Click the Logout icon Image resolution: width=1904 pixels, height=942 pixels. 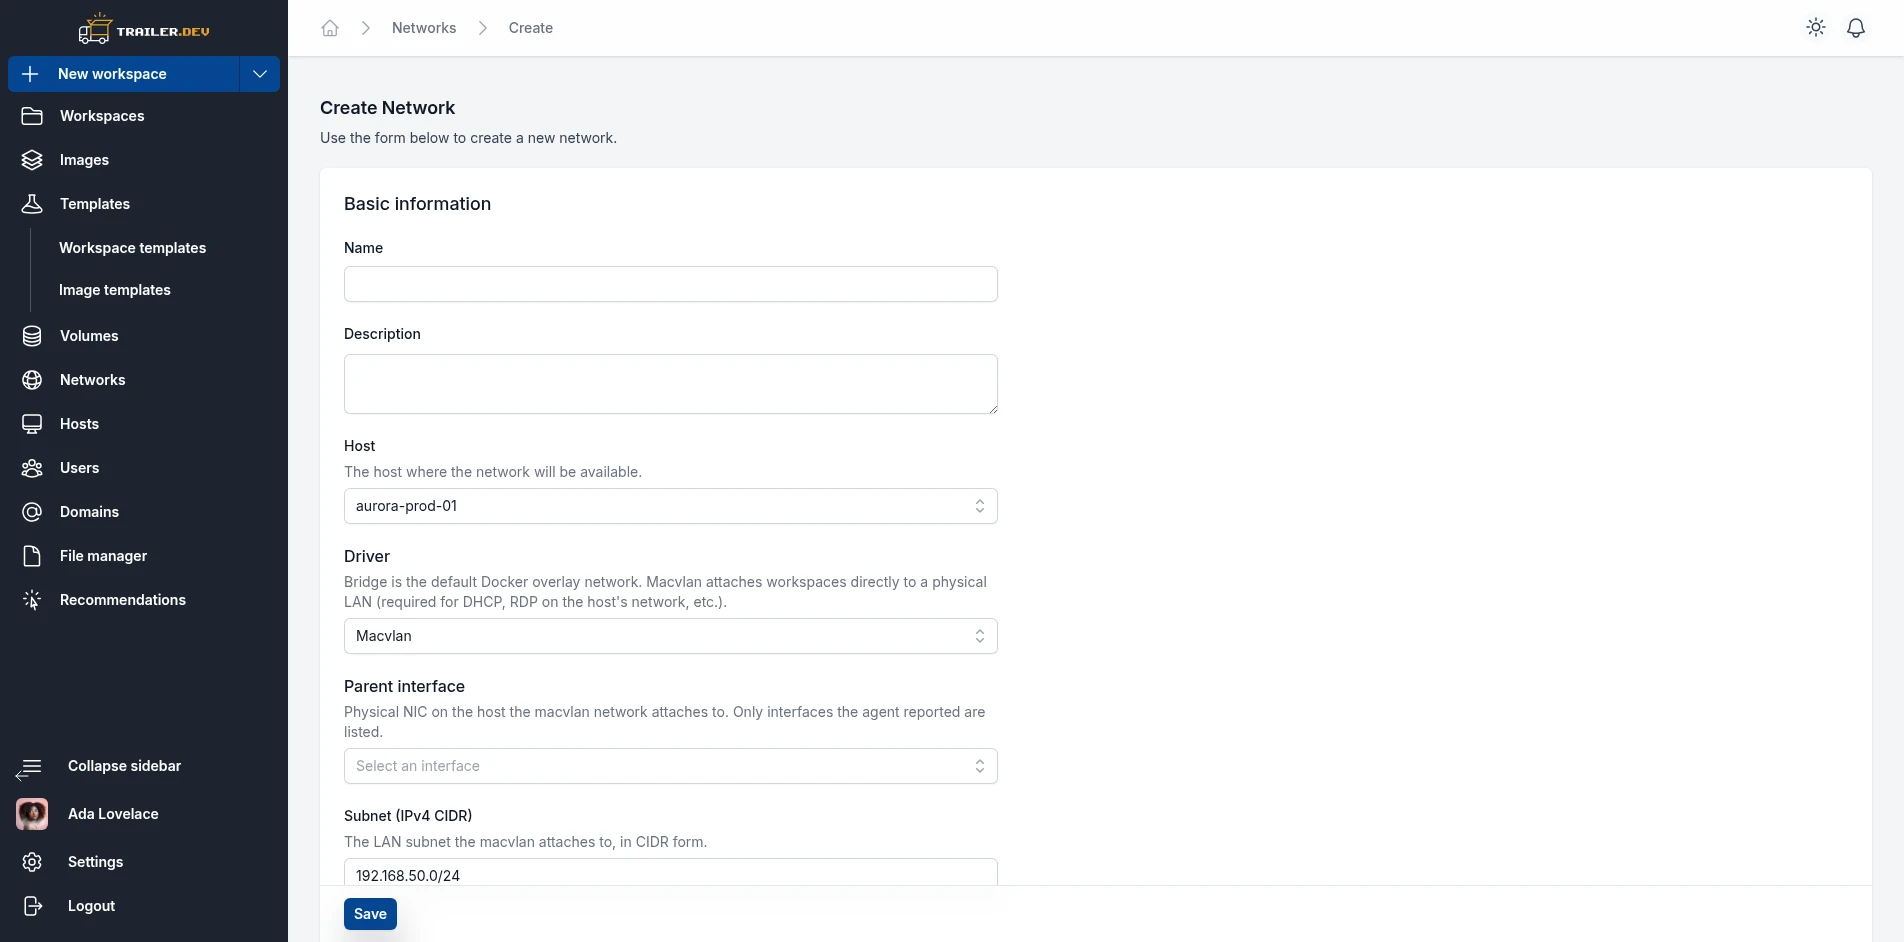click(32, 906)
